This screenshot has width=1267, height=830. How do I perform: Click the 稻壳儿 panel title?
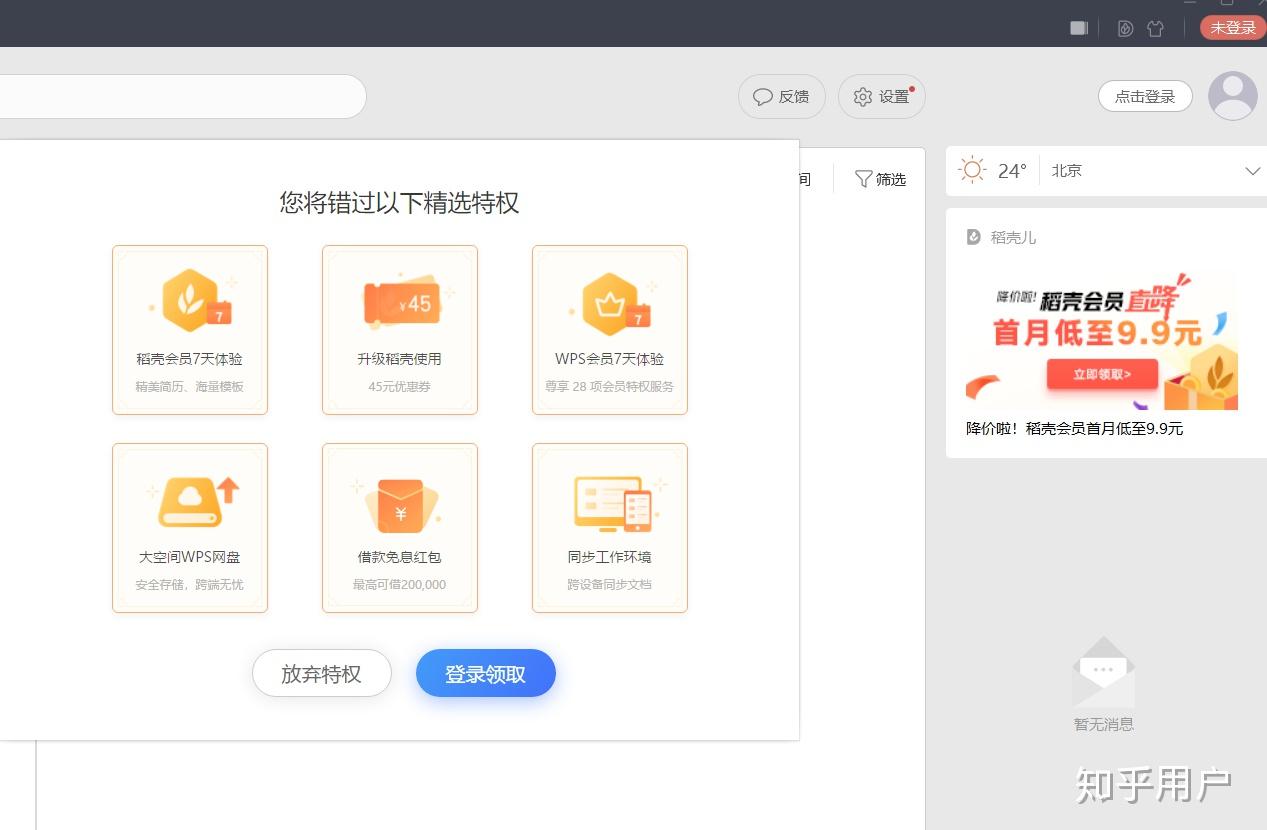click(1013, 237)
